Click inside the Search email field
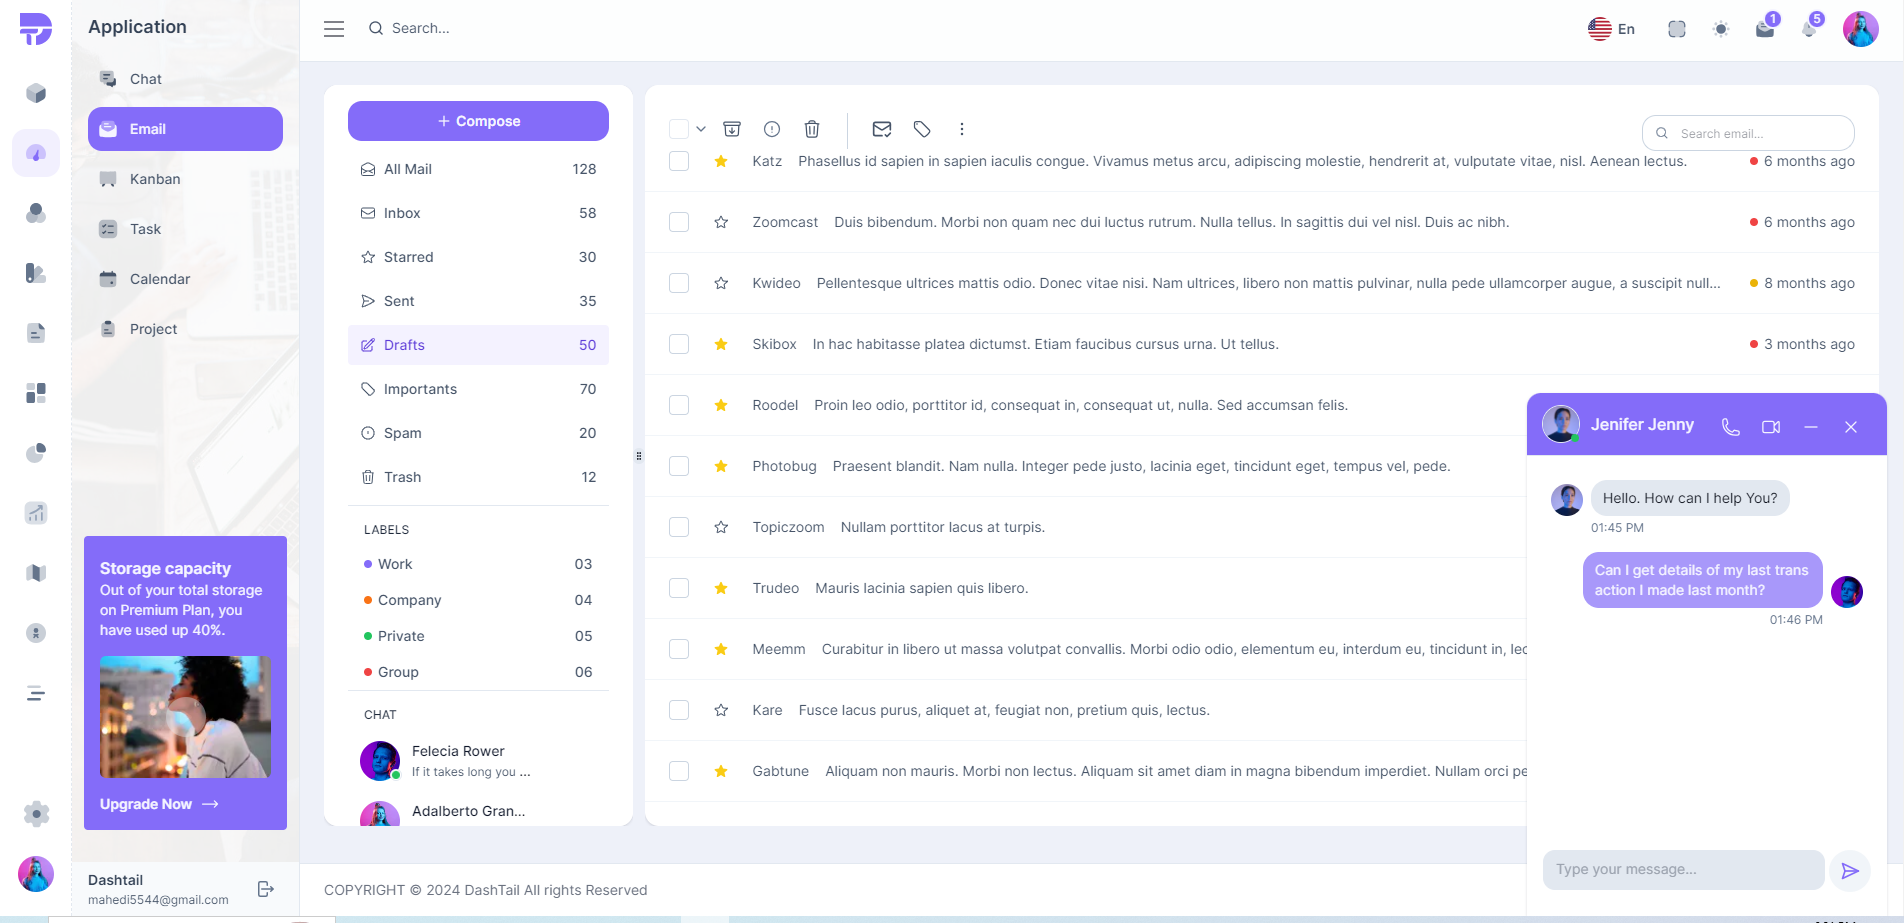 1748,133
